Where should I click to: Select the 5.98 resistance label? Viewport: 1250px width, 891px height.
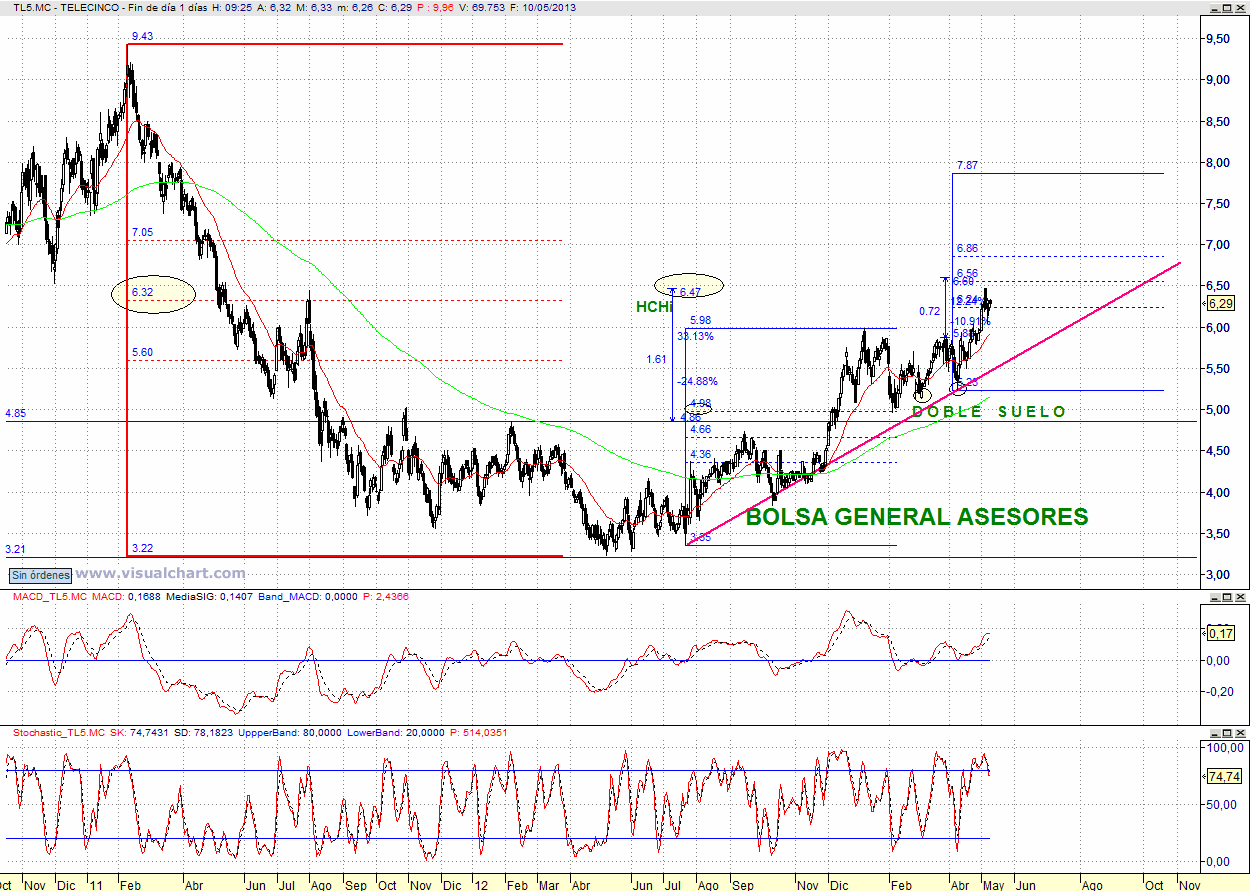point(700,320)
